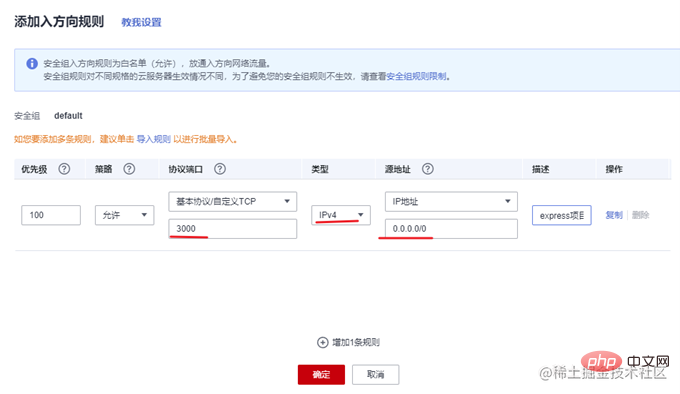Open the 基本协议/自定义TCP protocol dropdown
This screenshot has height=394, width=680.
(x=232, y=202)
